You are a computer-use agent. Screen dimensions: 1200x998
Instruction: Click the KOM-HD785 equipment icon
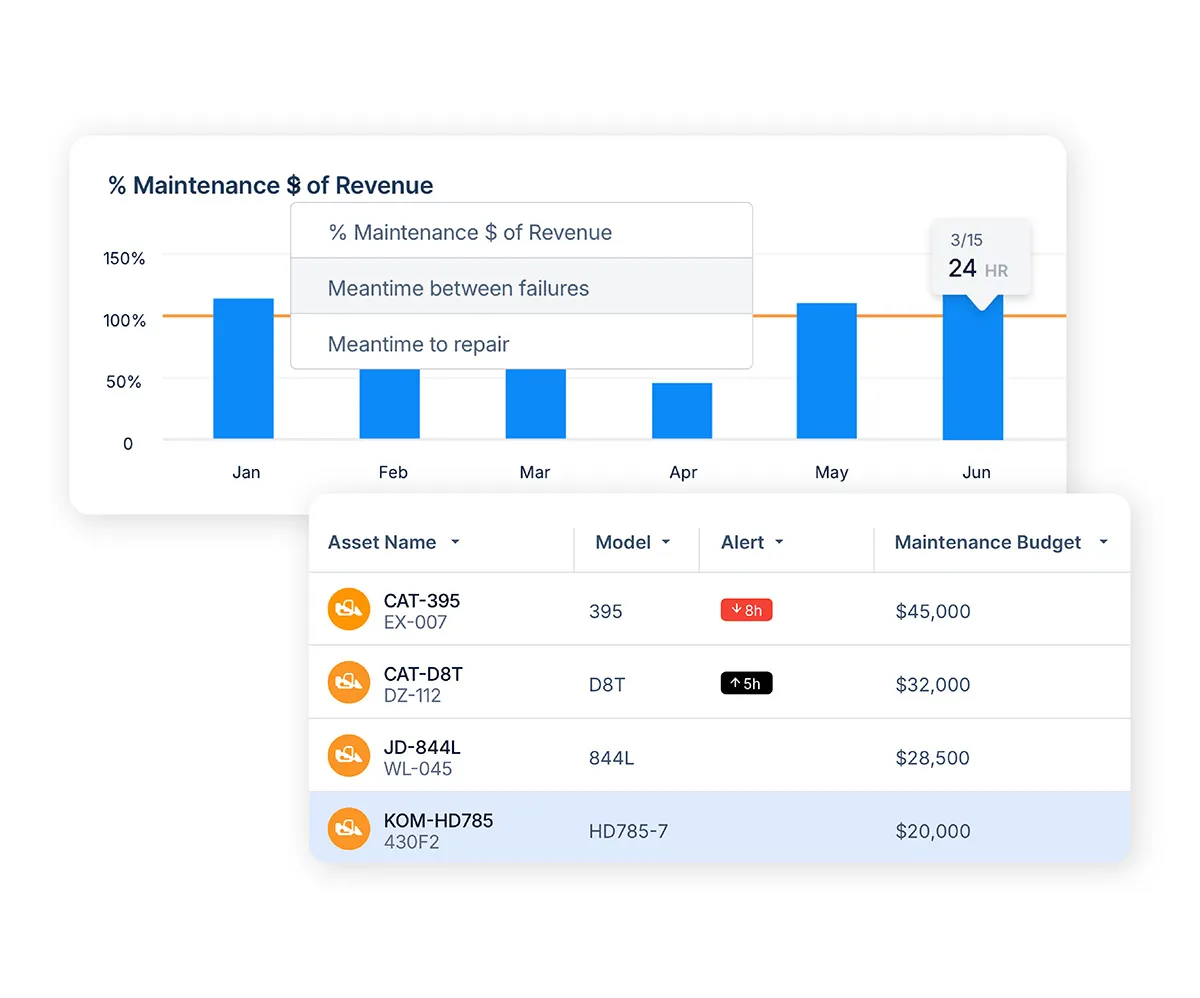(348, 828)
